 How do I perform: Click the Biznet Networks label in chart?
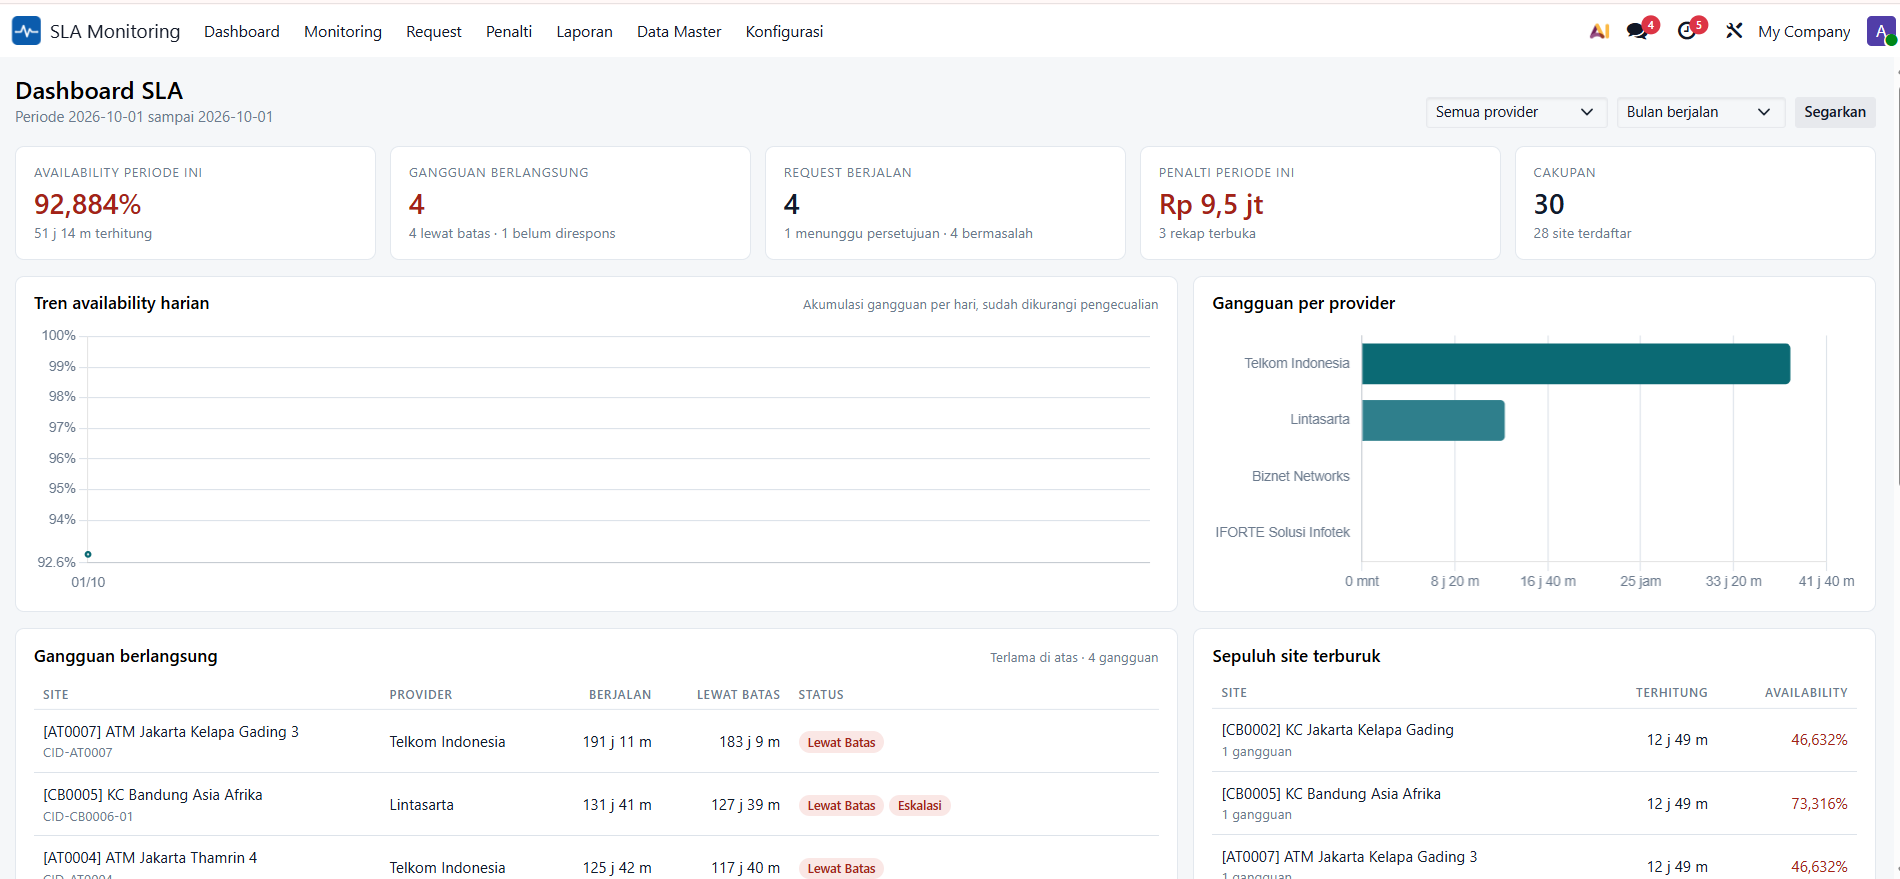tap(1300, 476)
